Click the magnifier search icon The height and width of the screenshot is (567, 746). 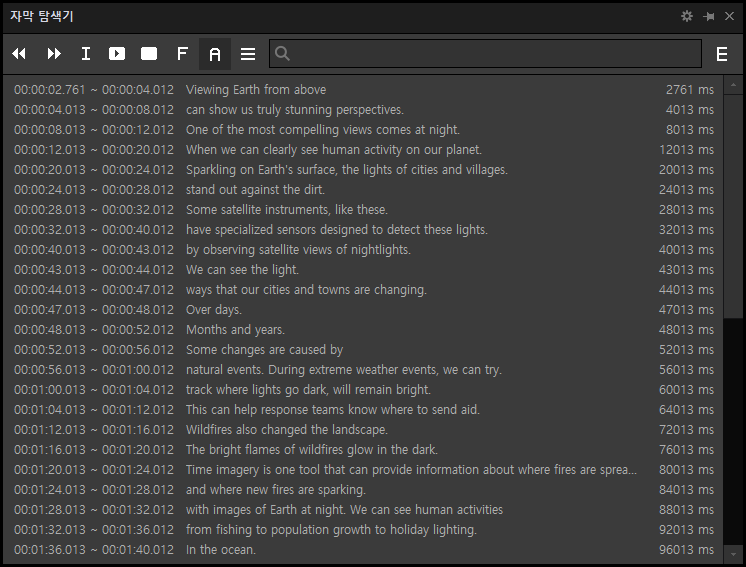click(282, 53)
